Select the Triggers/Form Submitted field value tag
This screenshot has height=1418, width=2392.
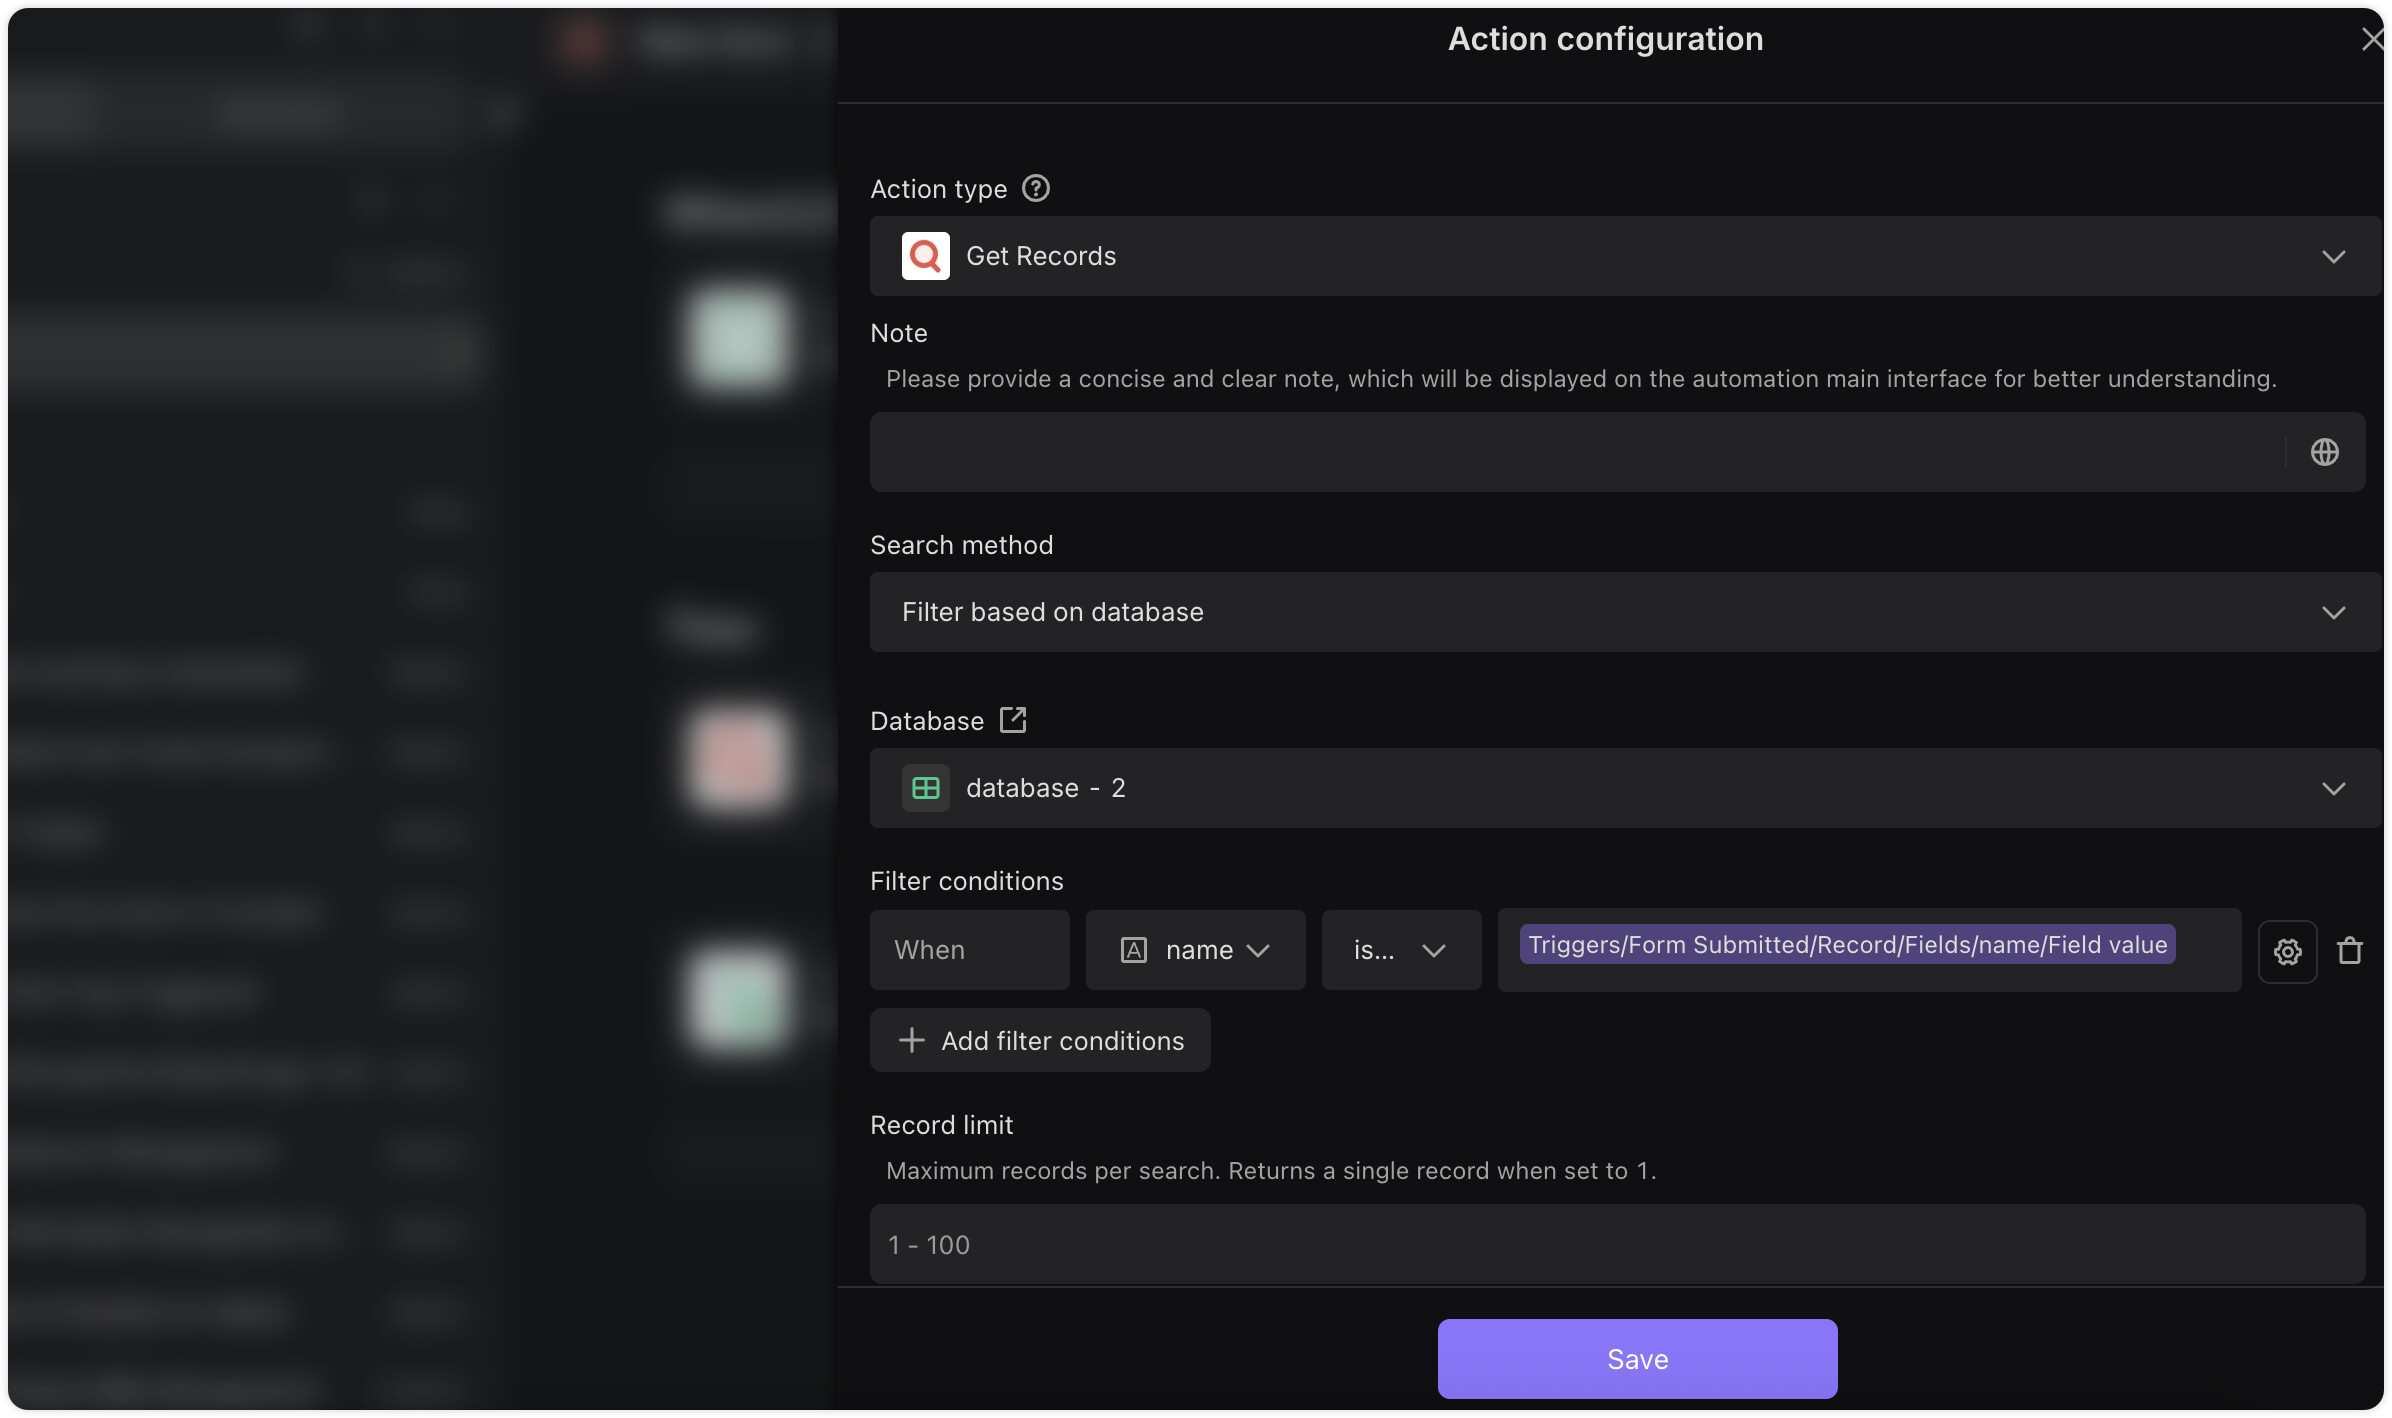pos(1847,945)
